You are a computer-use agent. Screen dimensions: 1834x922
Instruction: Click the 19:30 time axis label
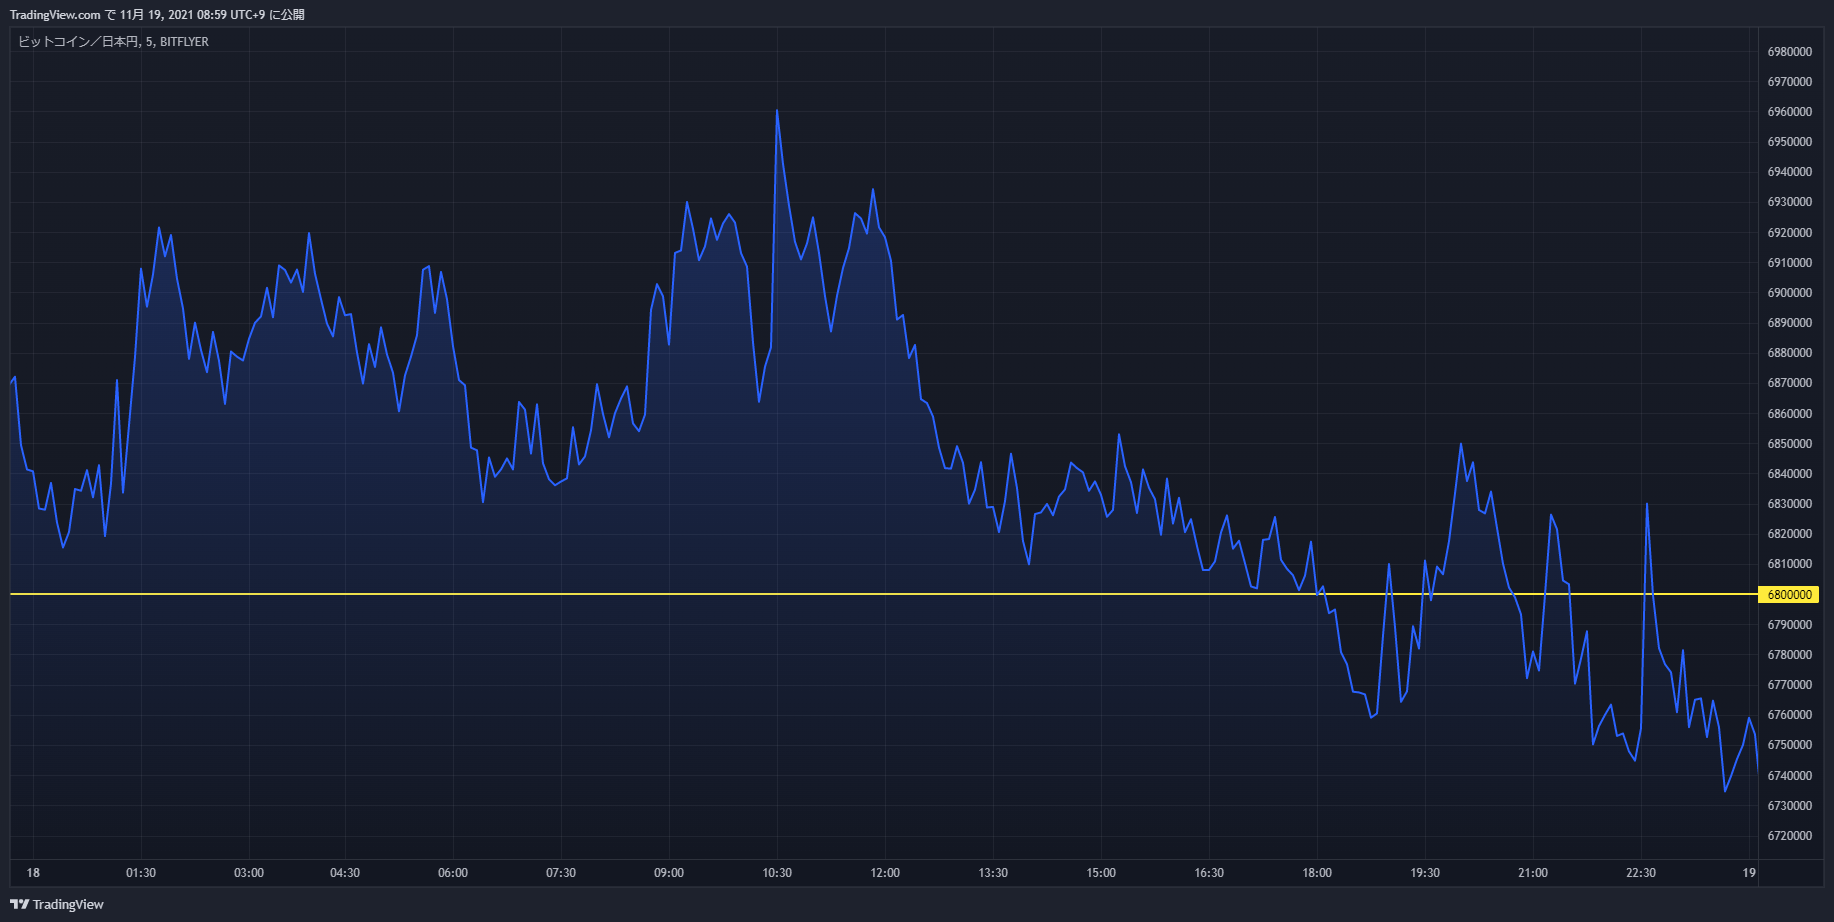click(x=1425, y=873)
